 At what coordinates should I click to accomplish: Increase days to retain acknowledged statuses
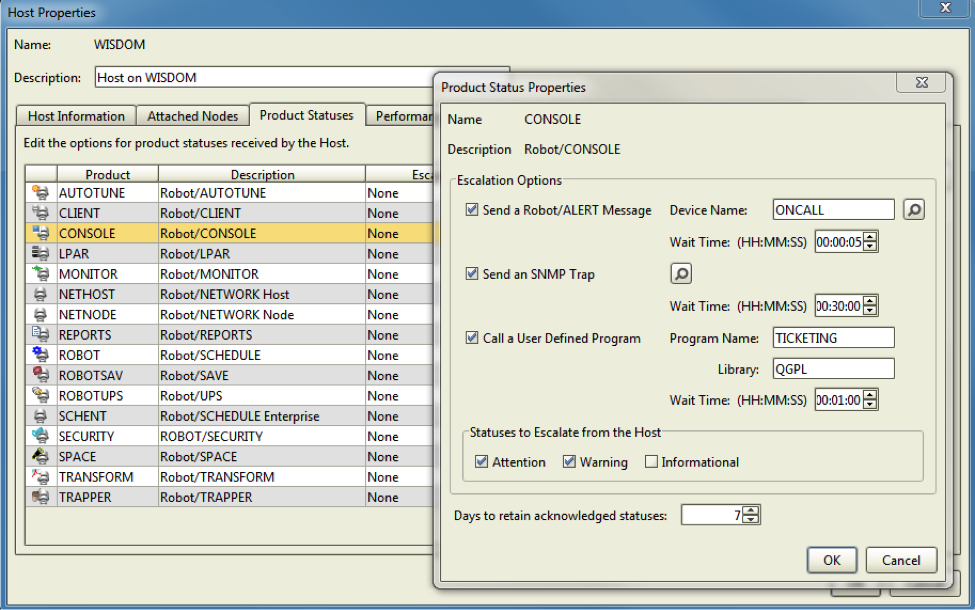coord(751,511)
